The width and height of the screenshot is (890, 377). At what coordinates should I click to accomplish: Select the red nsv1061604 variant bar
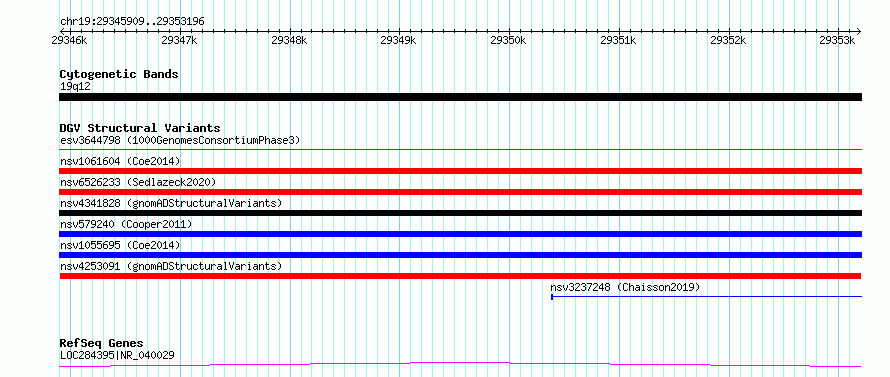tap(460, 171)
